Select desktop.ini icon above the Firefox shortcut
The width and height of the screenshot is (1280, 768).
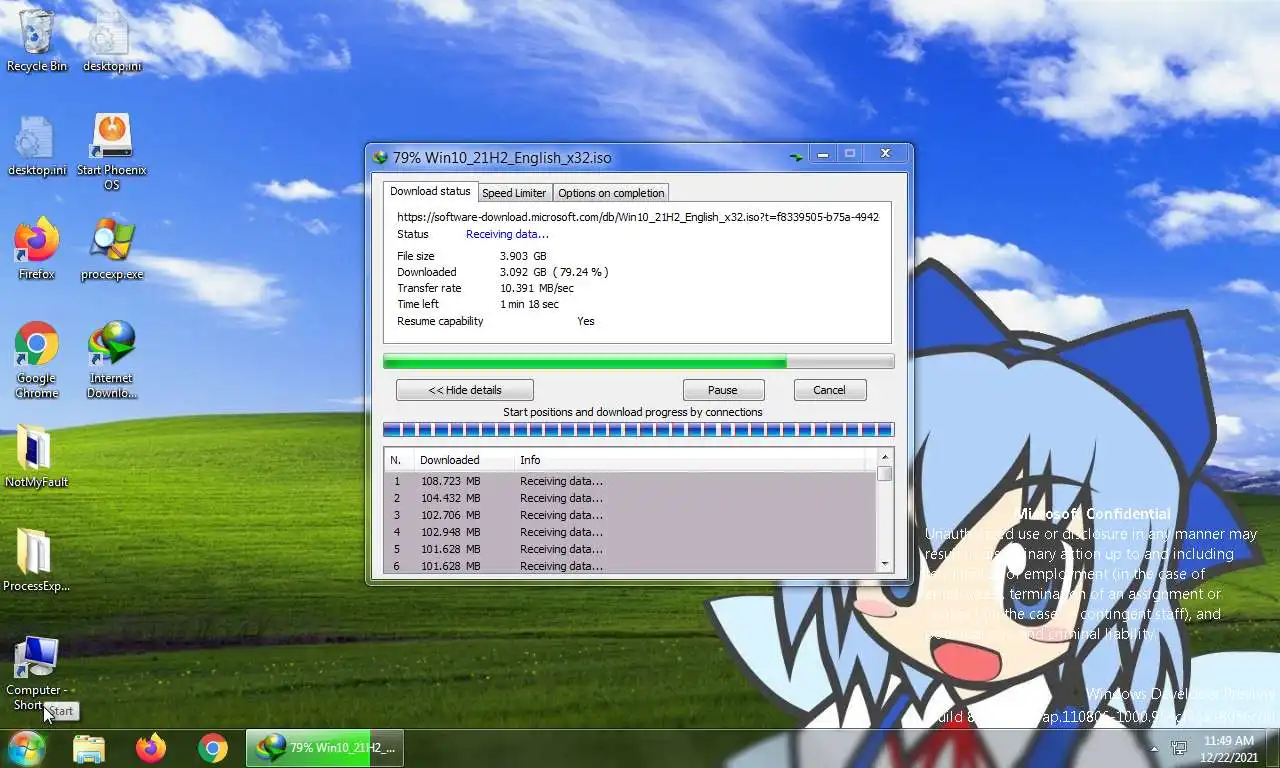coord(36,145)
